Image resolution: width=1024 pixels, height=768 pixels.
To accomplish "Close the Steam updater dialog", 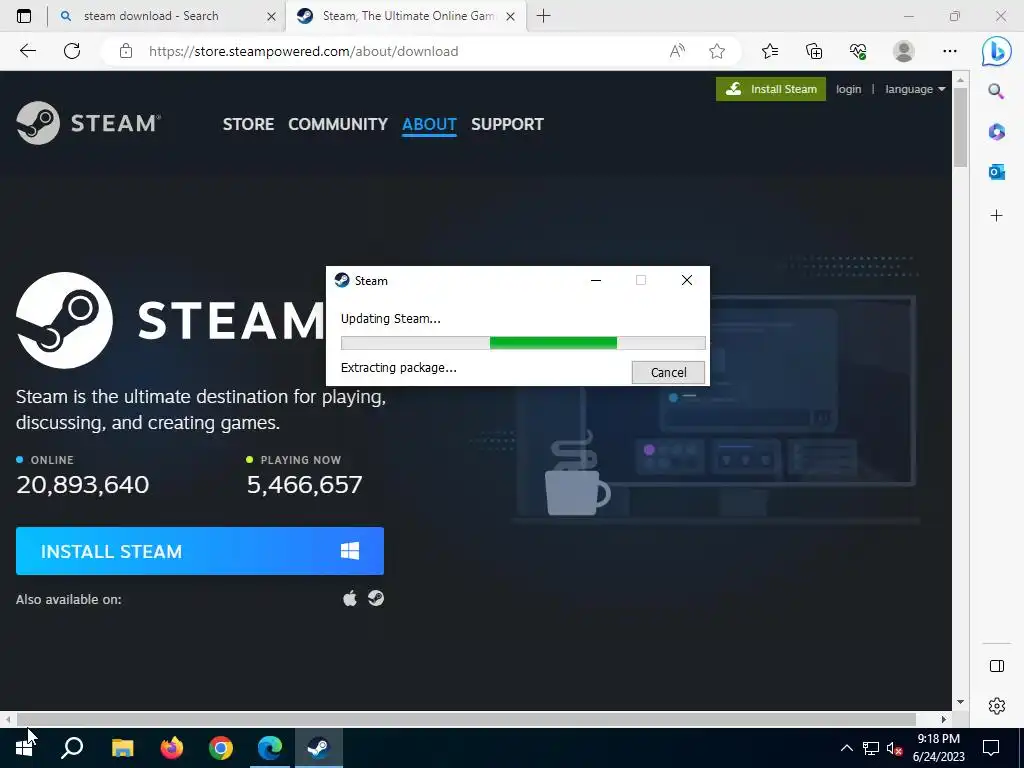I will coord(686,280).
